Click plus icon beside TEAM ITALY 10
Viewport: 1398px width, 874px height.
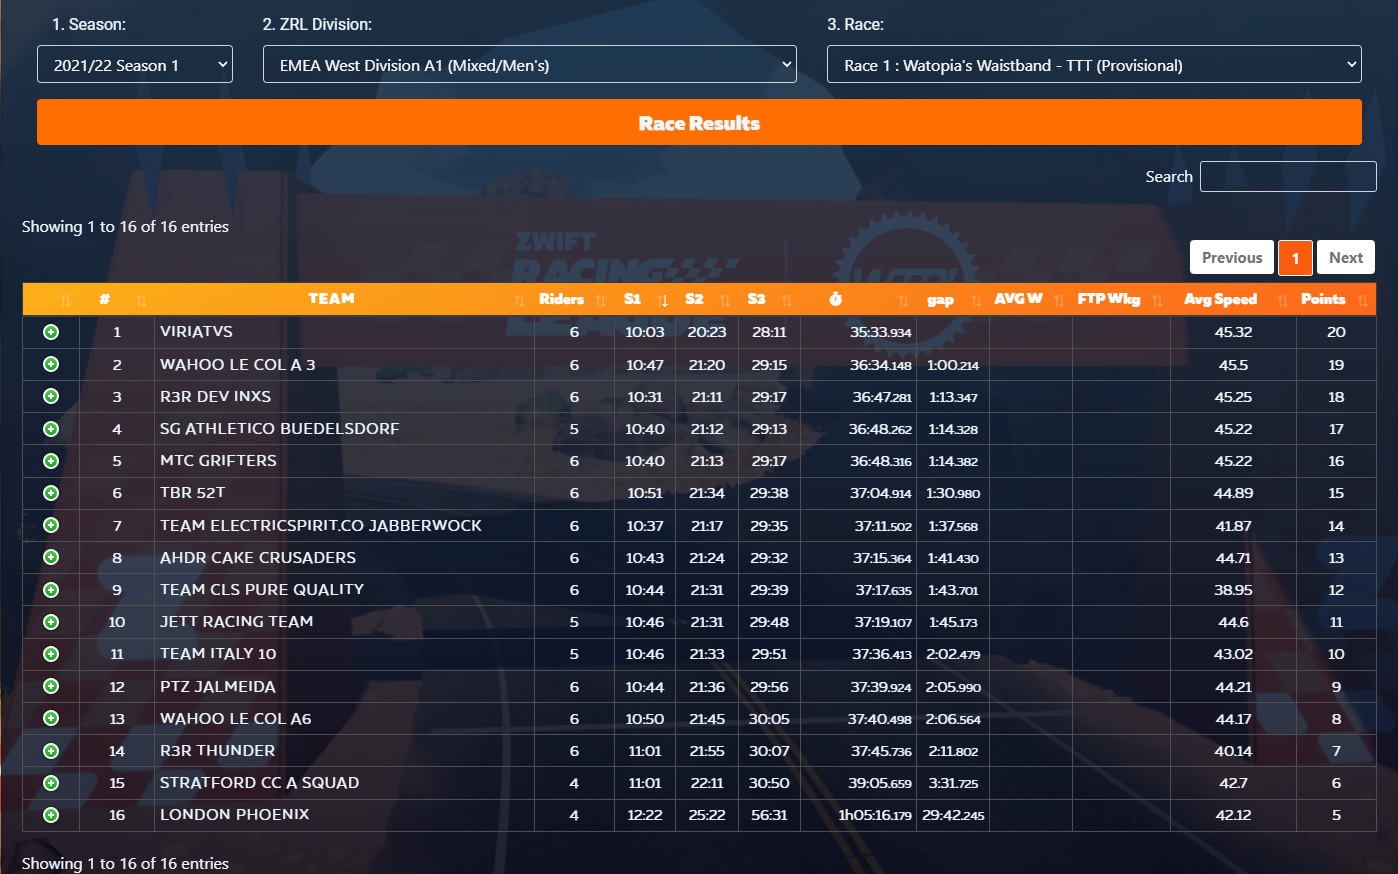pyautogui.click(x=51, y=654)
